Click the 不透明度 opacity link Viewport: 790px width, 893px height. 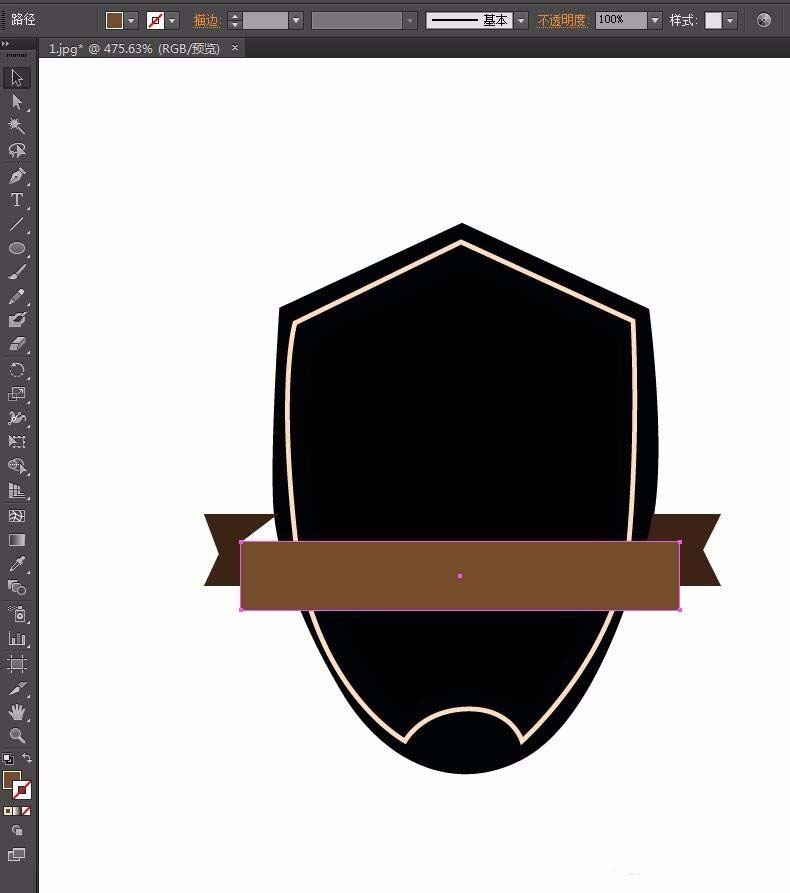[x=562, y=20]
